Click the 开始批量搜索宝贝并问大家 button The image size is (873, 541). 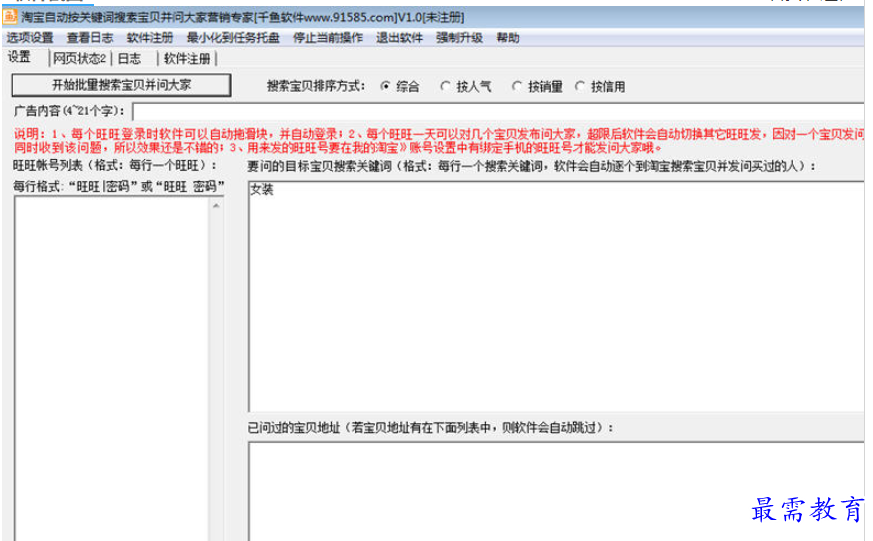(121, 85)
